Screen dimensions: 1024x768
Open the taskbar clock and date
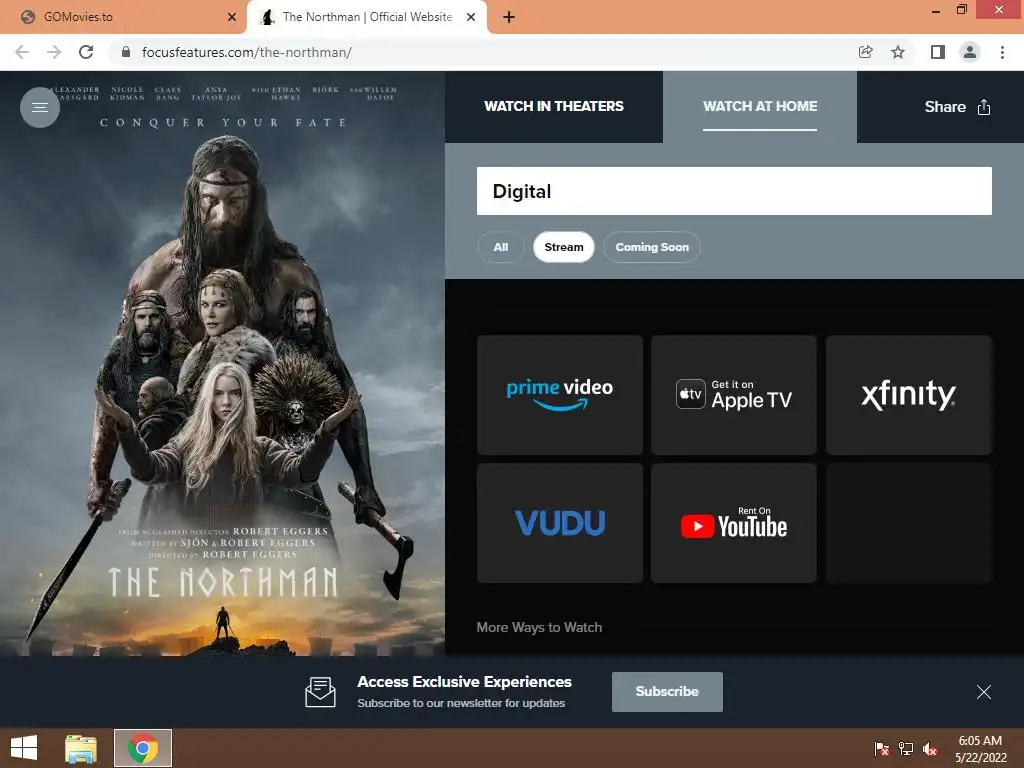(x=980, y=748)
